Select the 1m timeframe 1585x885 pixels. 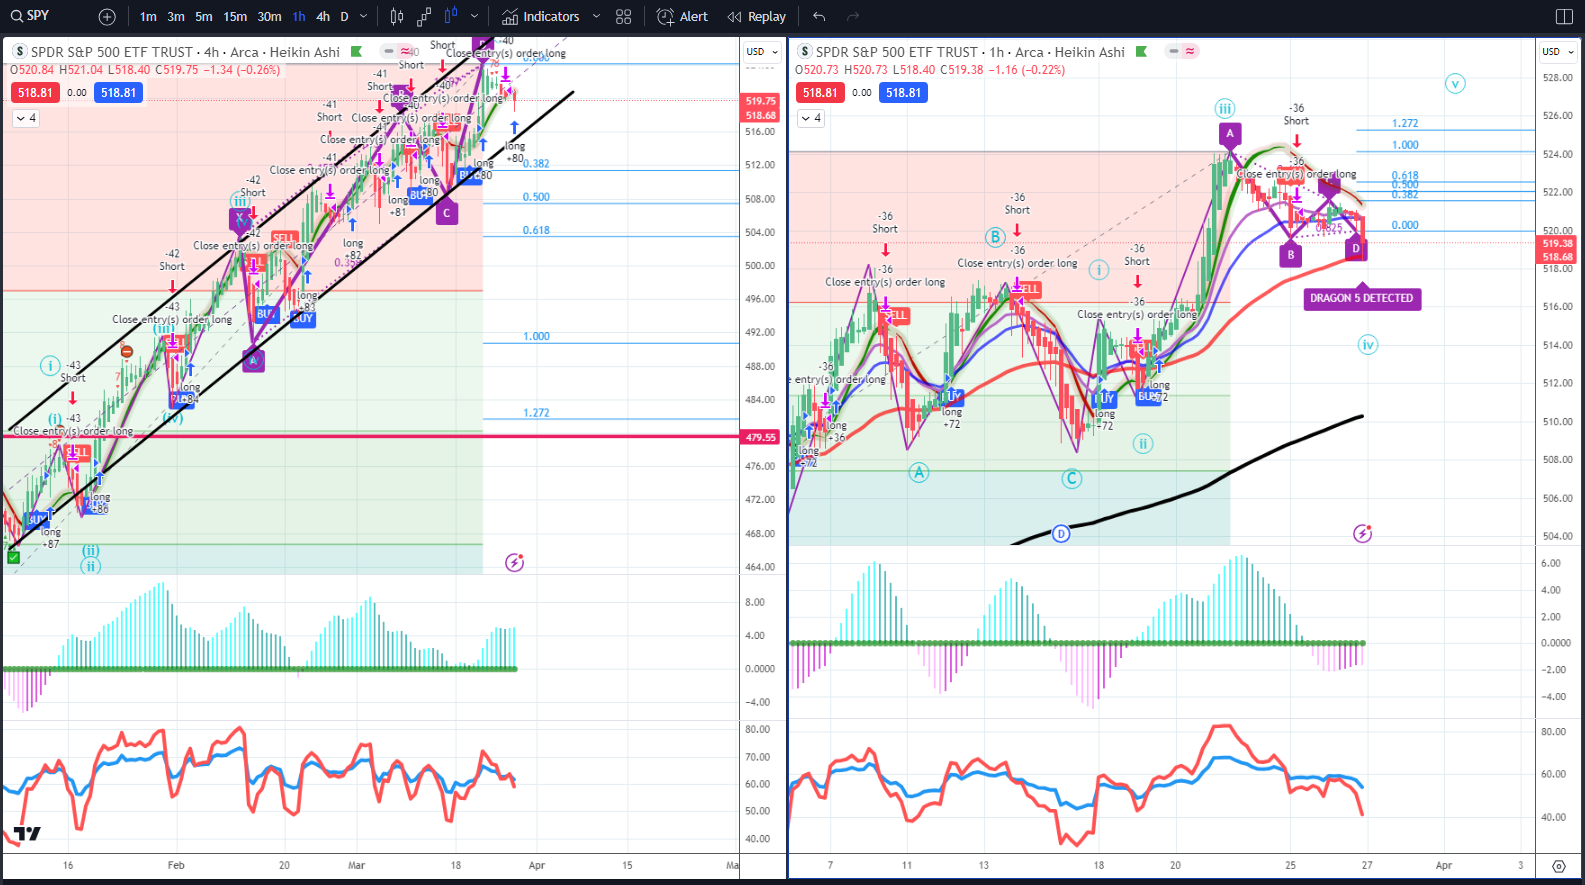pyautogui.click(x=148, y=17)
